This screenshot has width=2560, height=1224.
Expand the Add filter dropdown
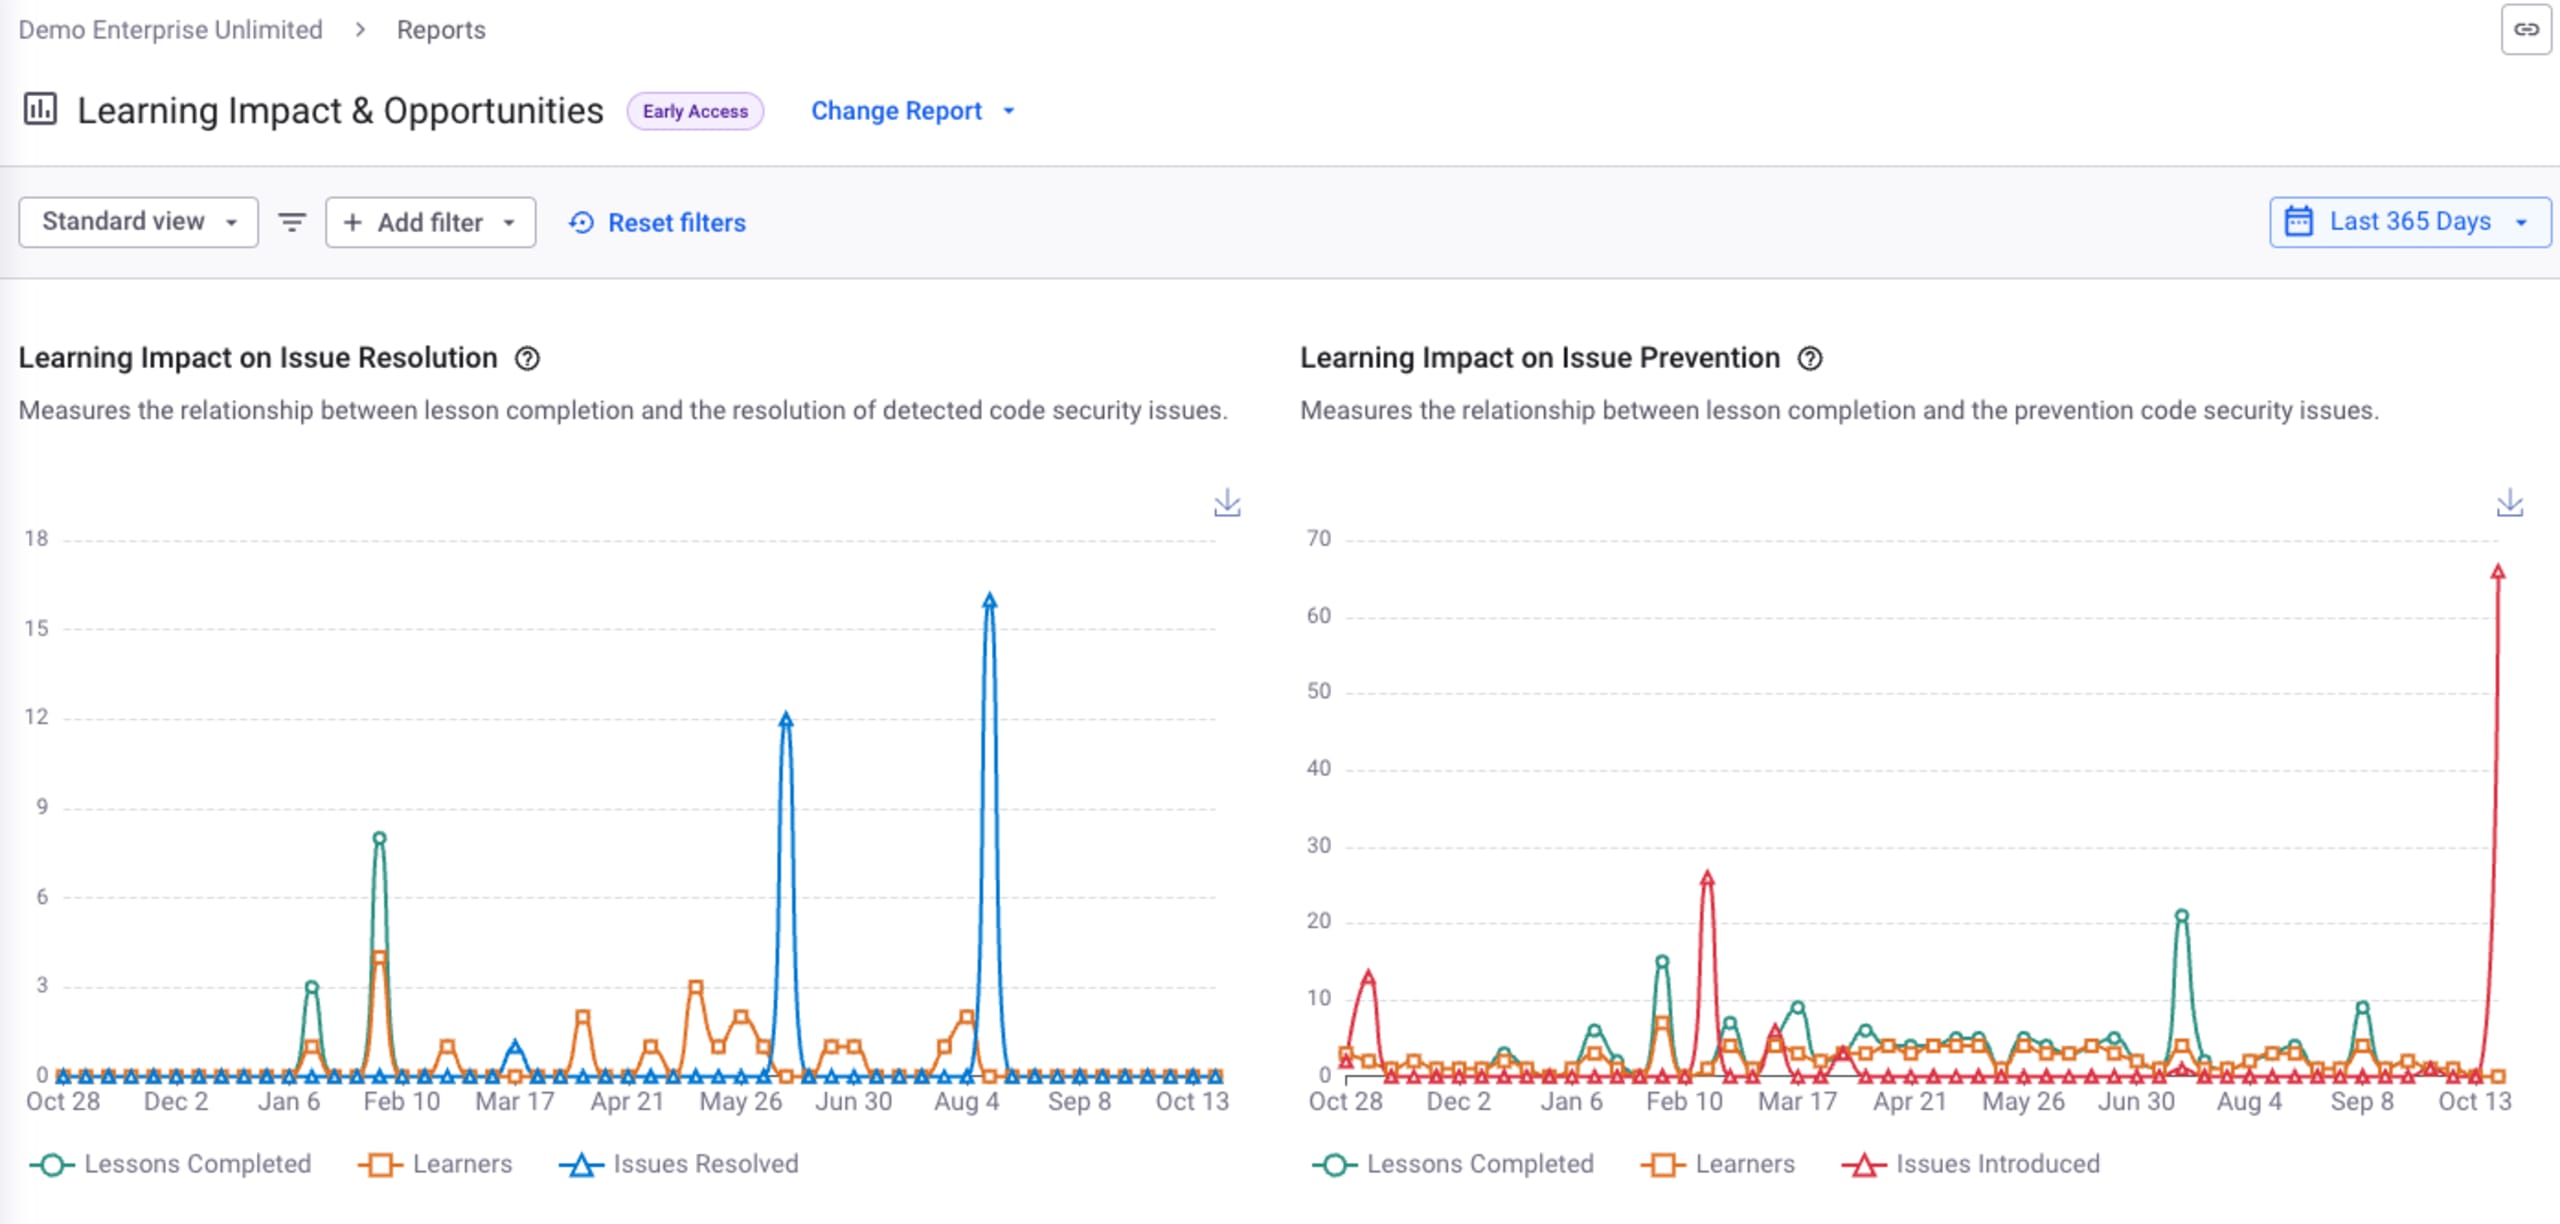coord(430,222)
